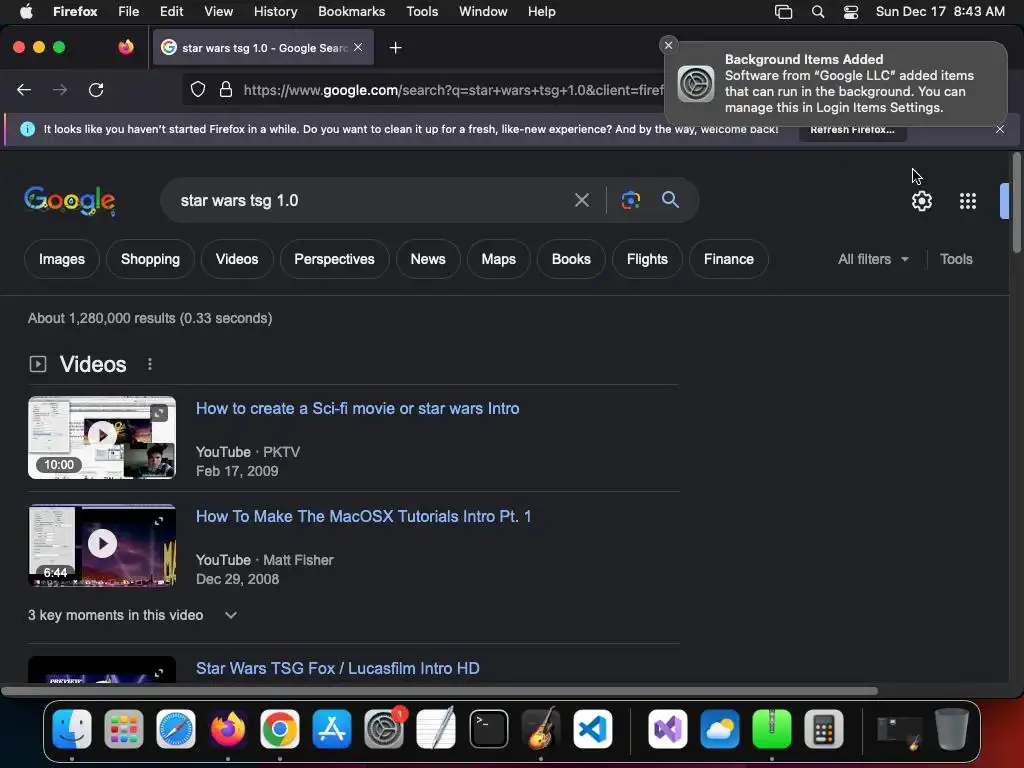The image size is (1024, 768).
Task: Open the cloud app in the Dock
Action: pyautogui.click(x=720, y=729)
